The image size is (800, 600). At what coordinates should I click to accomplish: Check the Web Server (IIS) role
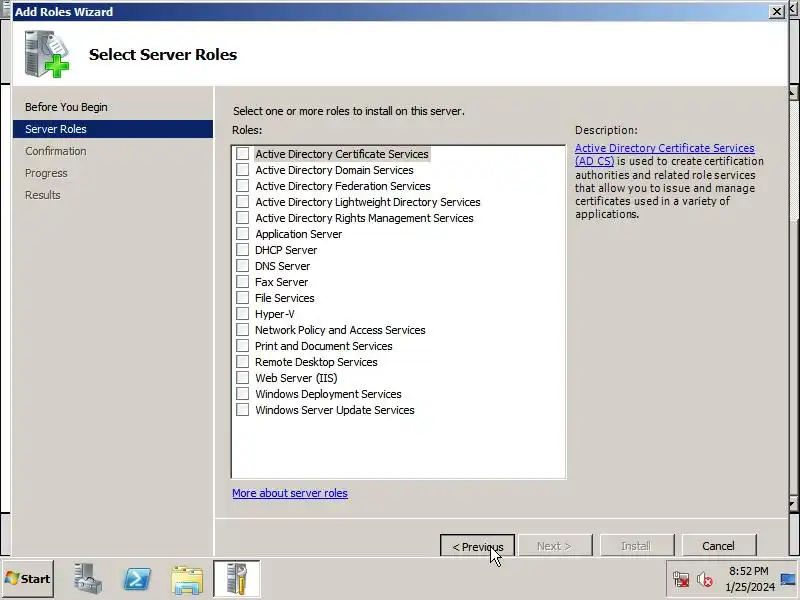(242, 378)
